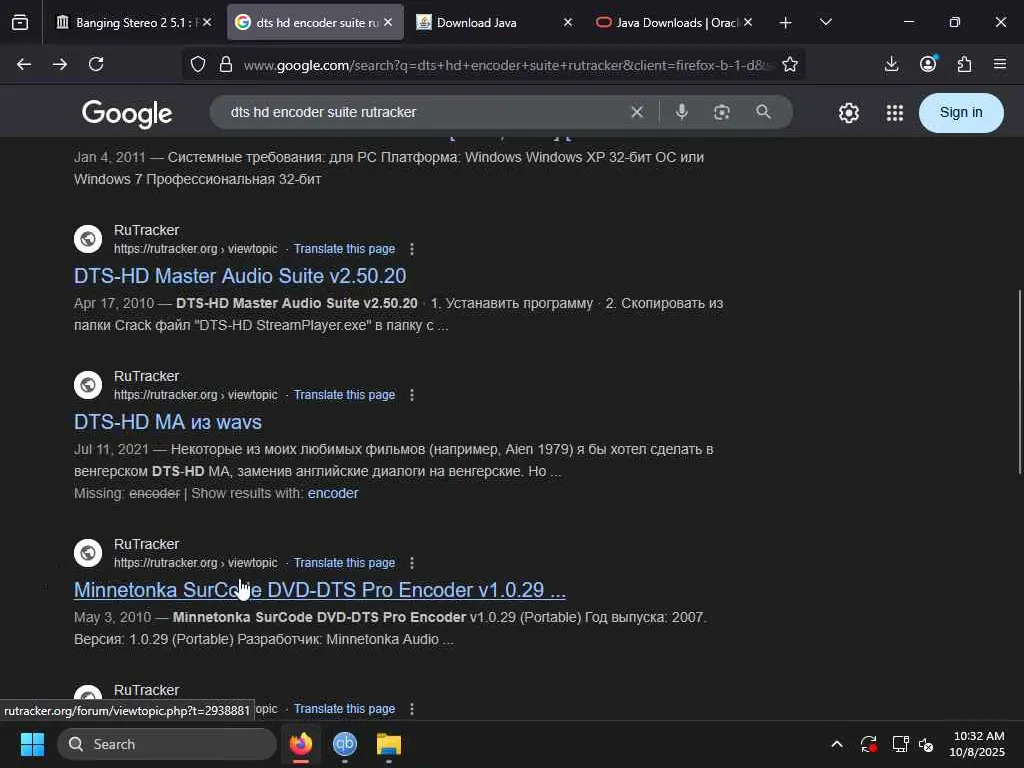Open muted volume tray icon
Image resolution: width=1024 pixels, height=768 pixels.
click(927, 744)
